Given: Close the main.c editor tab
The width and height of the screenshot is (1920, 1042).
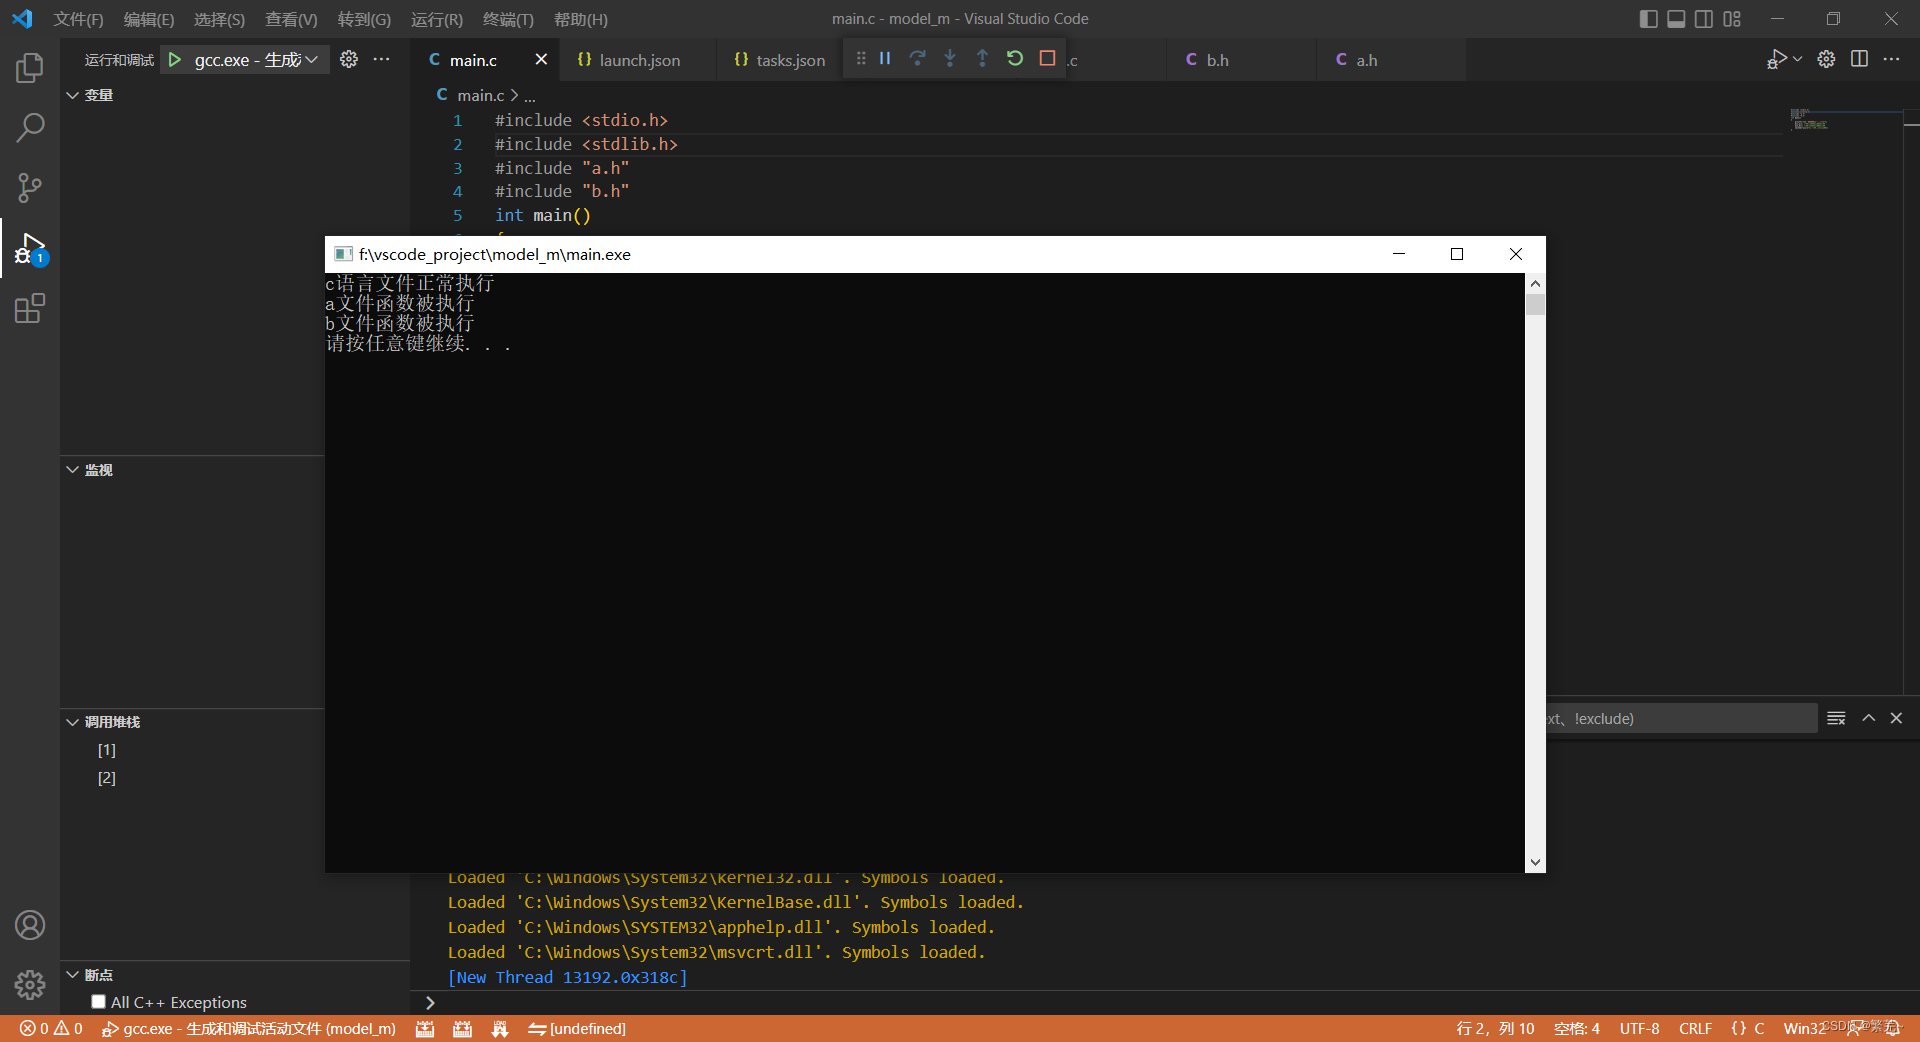Looking at the screenshot, I should point(541,59).
